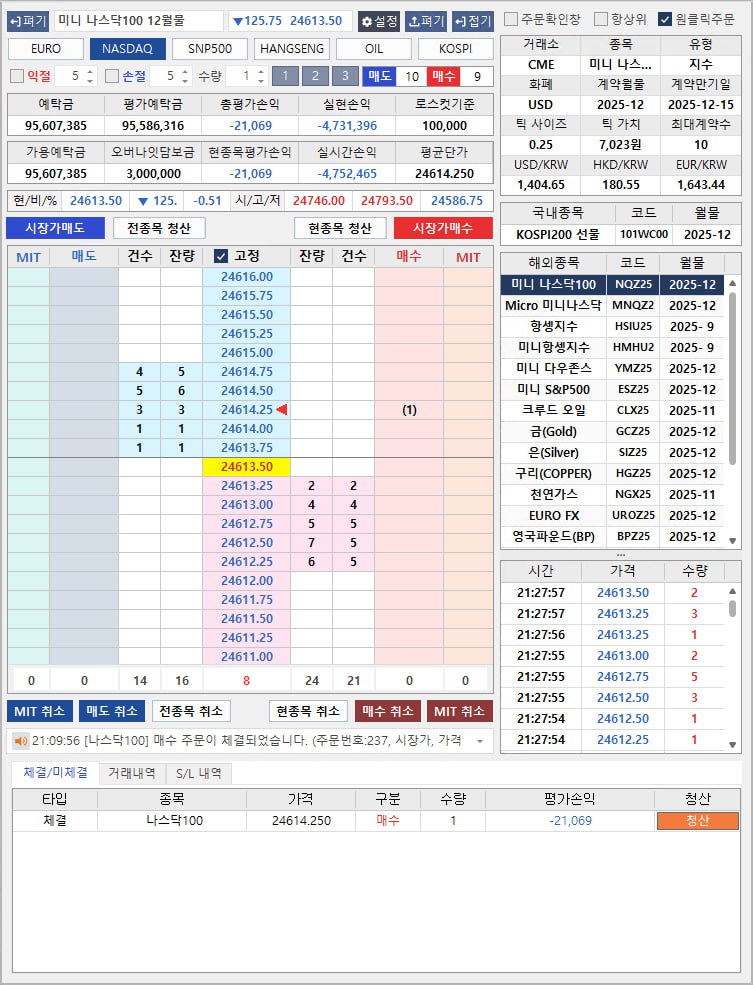Image resolution: width=753 pixels, height=985 pixels.
Task: Toggle the 주문확인창 checkbox
Action: [511, 19]
